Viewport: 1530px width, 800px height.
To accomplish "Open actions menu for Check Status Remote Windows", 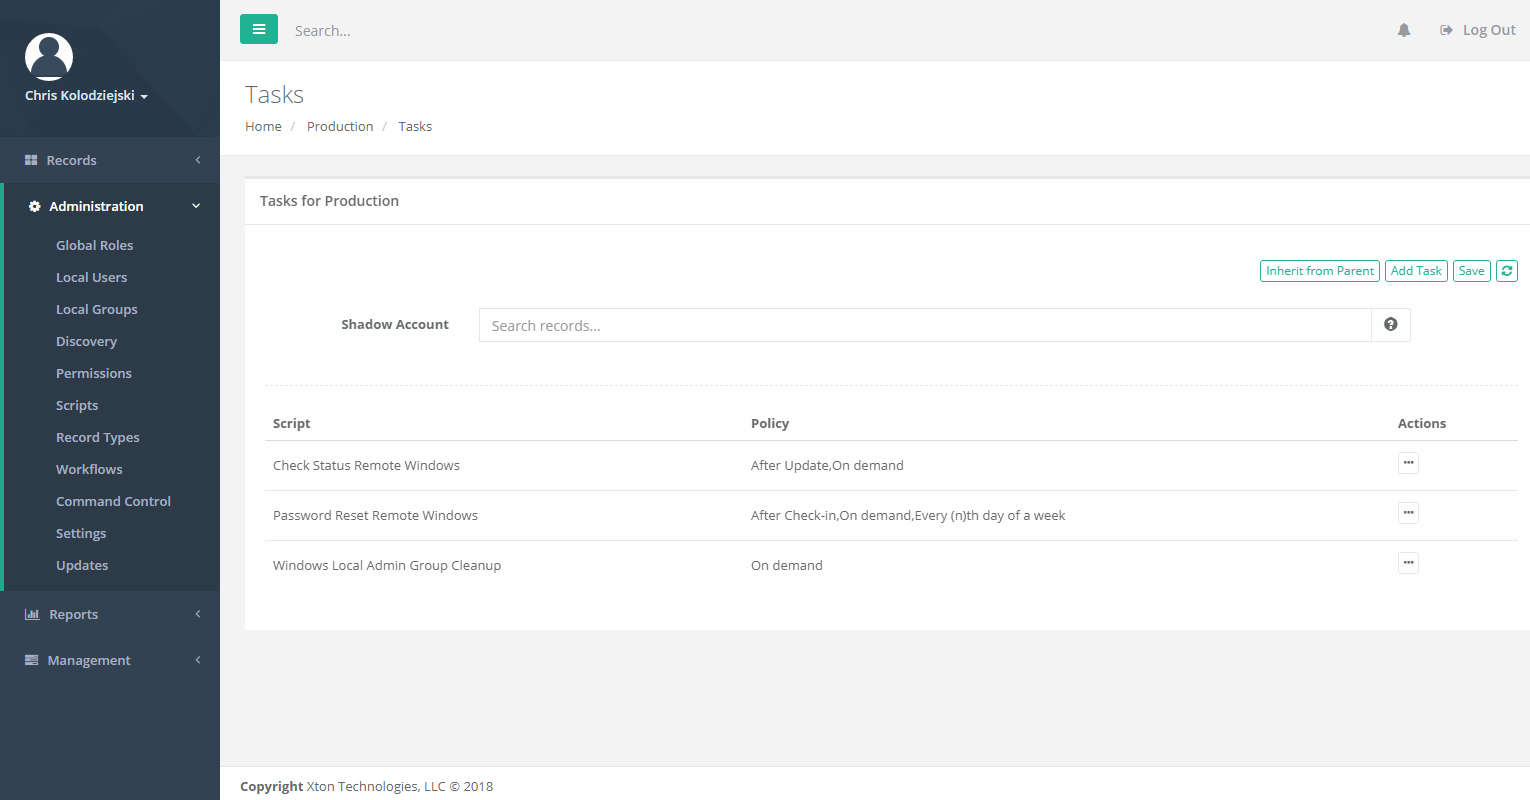I will (x=1408, y=463).
